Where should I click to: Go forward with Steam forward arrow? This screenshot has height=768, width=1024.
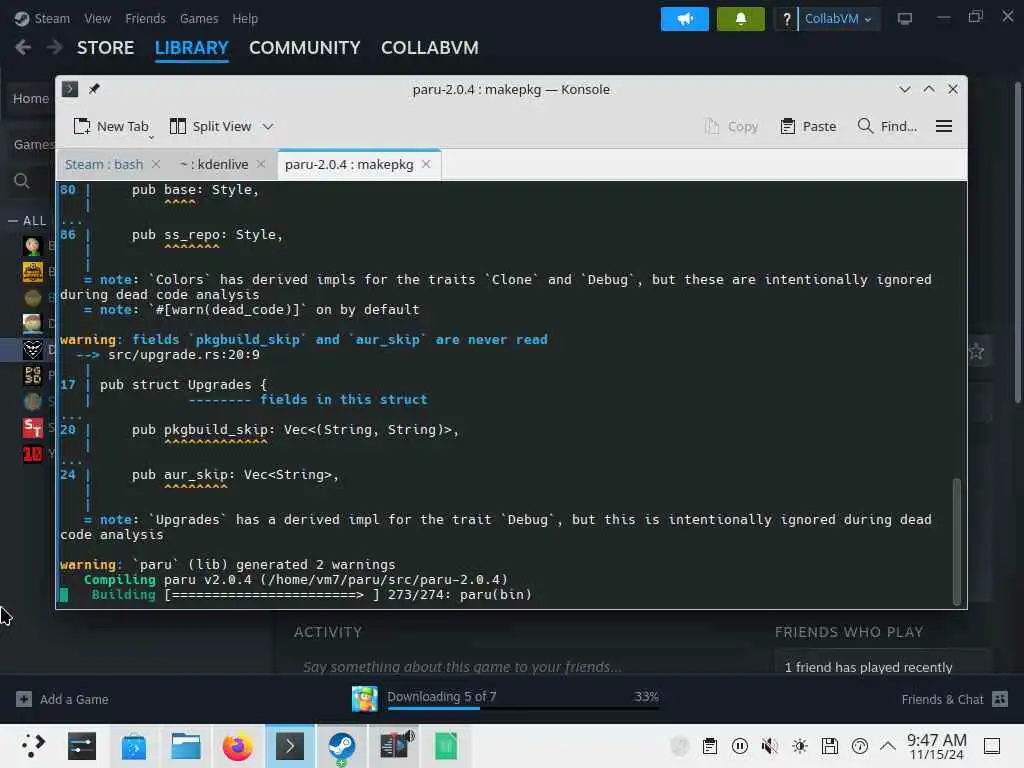click(x=54, y=47)
